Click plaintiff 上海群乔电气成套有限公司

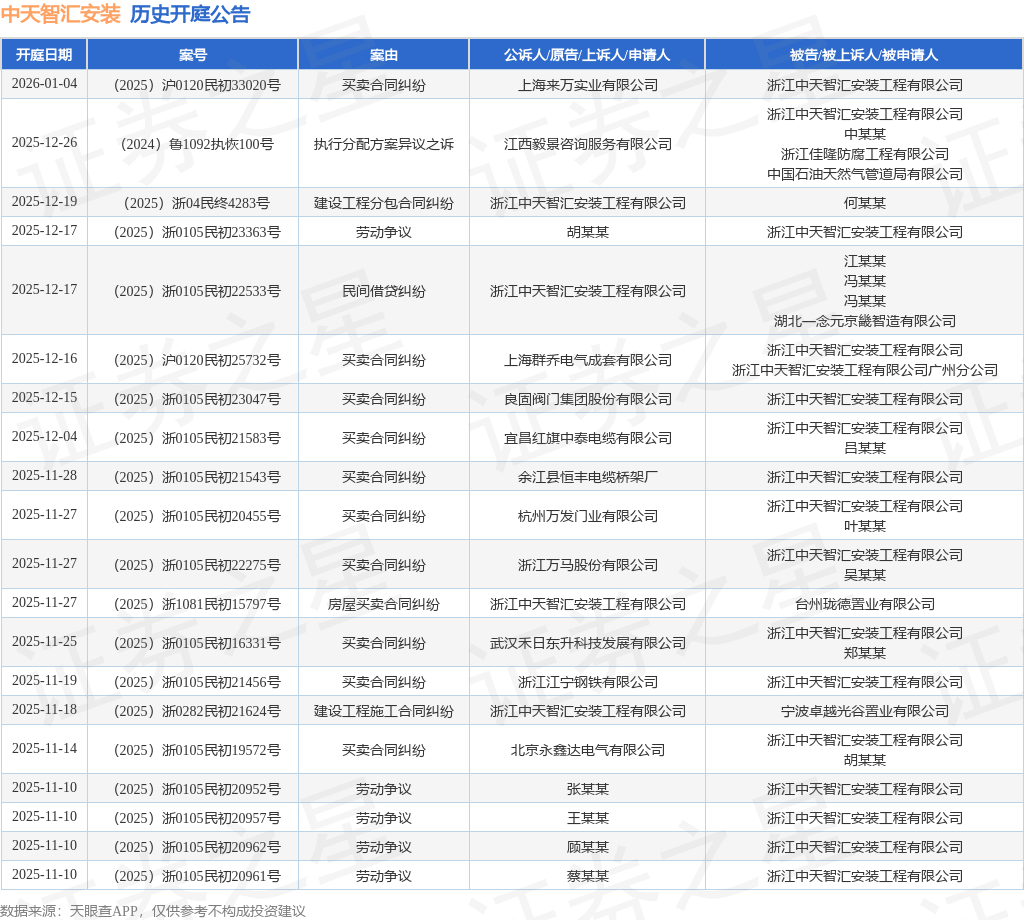(588, 360)
